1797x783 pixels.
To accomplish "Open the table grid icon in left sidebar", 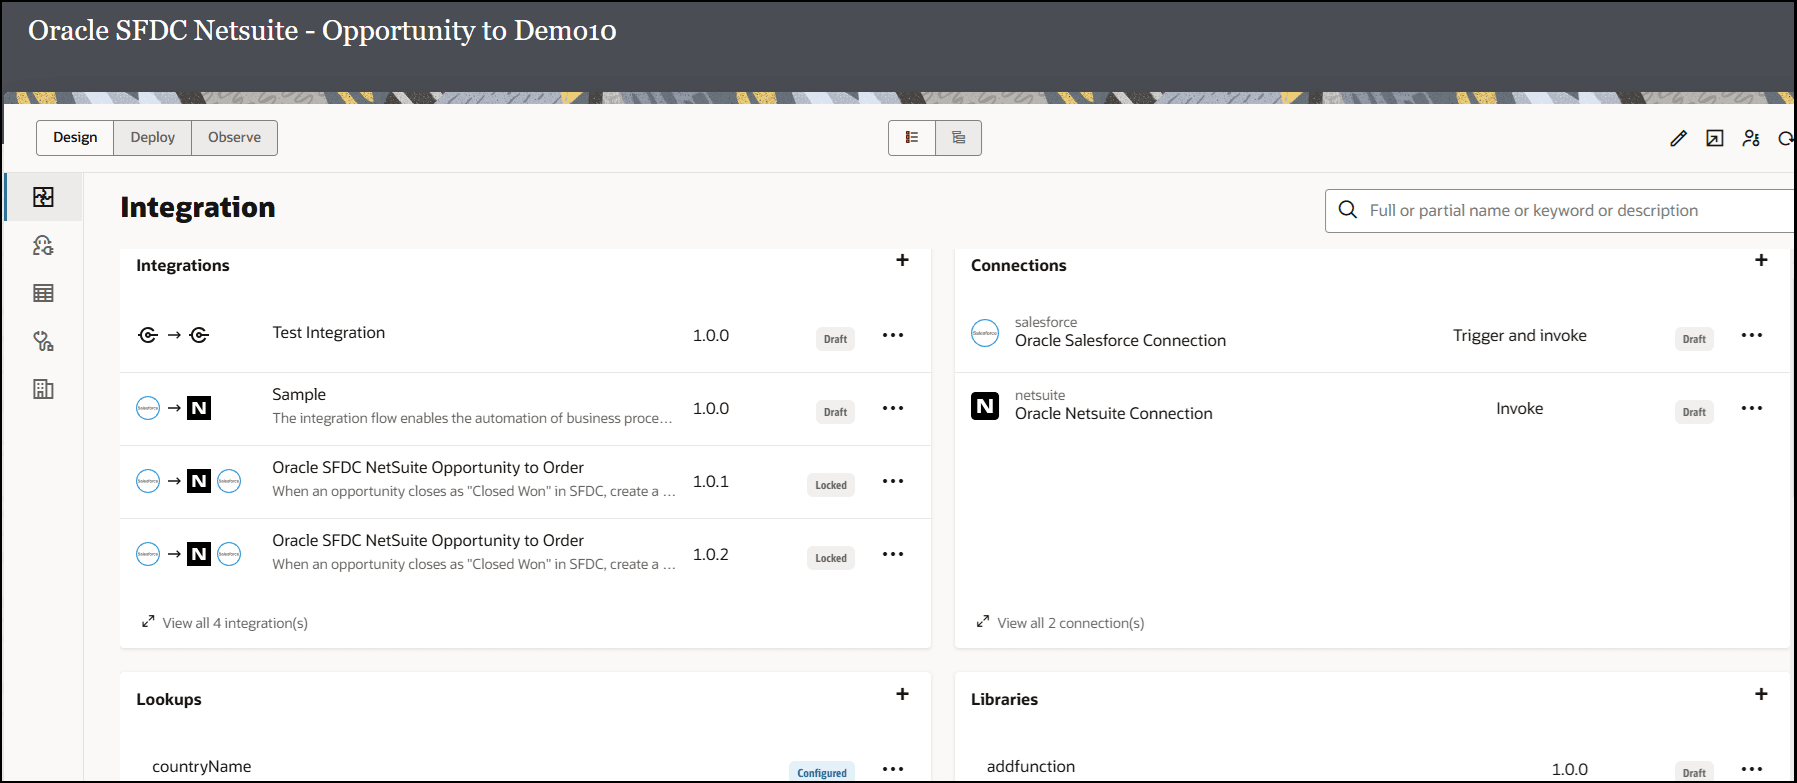I will tap(43, 293).
